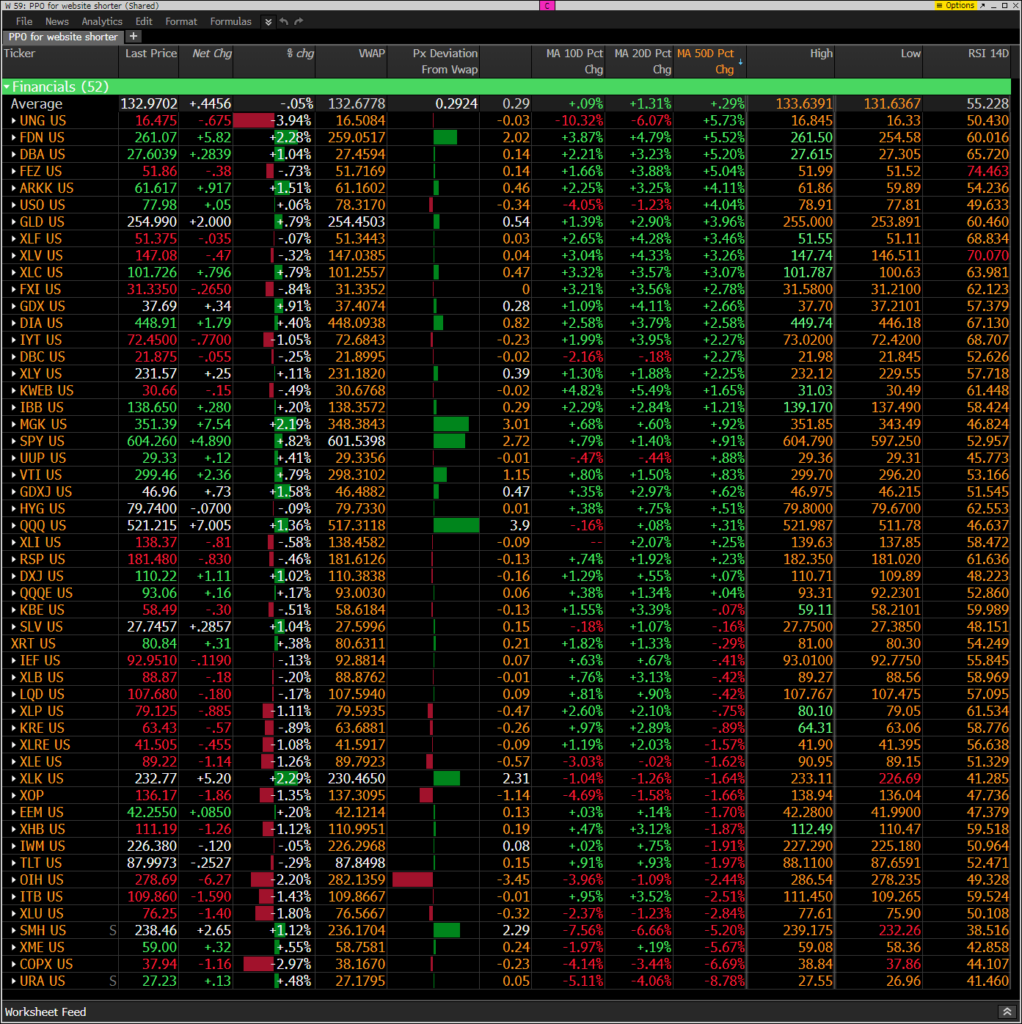Screen dimensions: 1022x1024
Task: Add a new worksheet tab with plus button
Action: (133, 37)
